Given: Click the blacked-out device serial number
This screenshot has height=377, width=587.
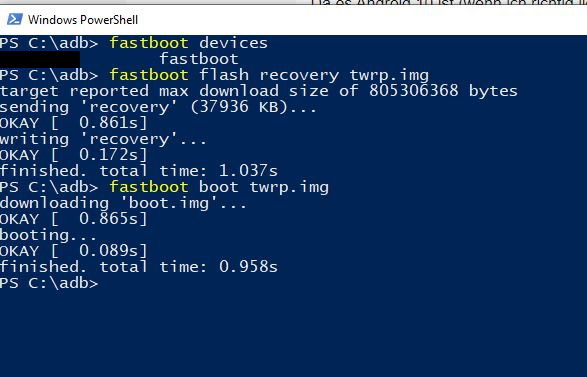Looking at the screenshot, I should (x=40, y=59).
